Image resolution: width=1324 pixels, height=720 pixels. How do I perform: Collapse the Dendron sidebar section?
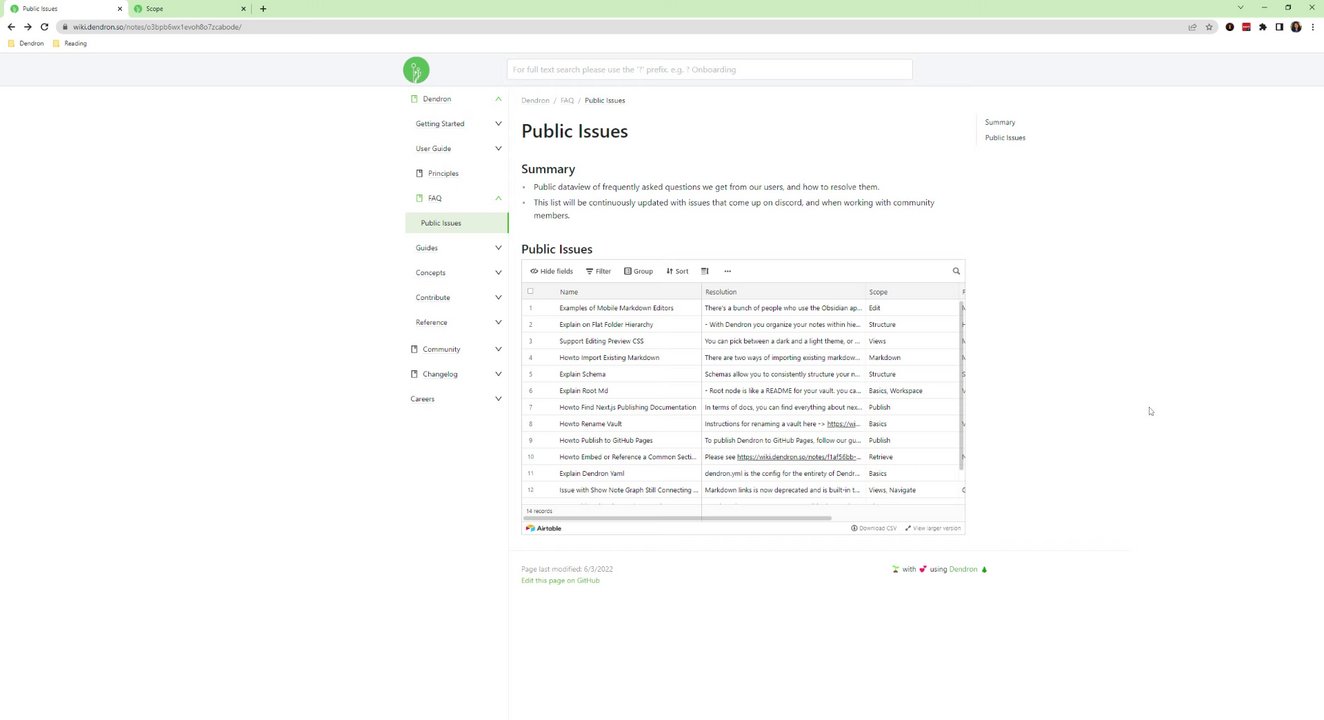pyautogui.click(x=498, y=99)
